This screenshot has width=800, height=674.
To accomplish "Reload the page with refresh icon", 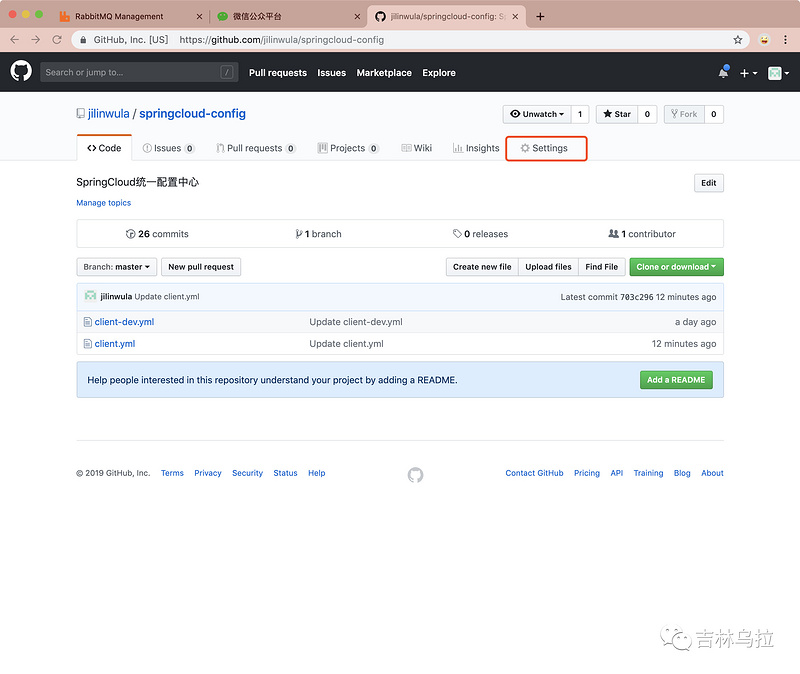I will point(57,40).
